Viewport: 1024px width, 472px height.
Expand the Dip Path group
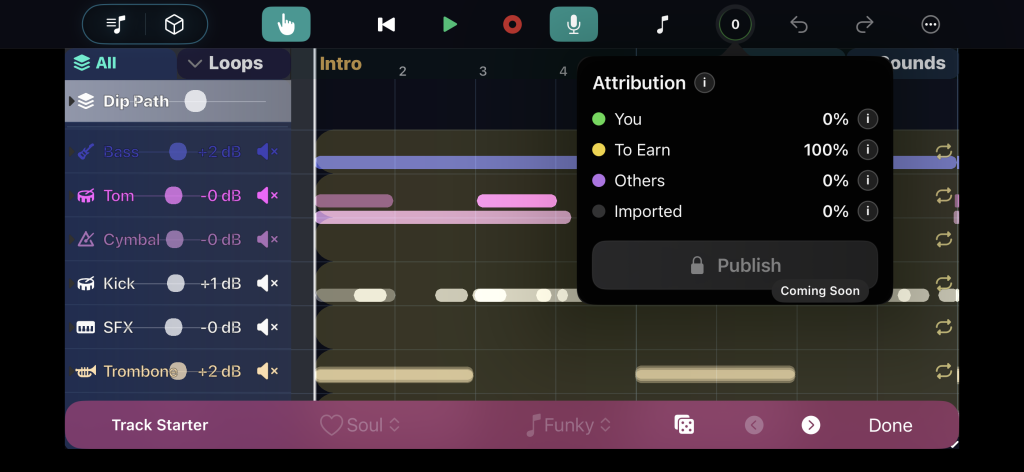(x=71, y=101)
